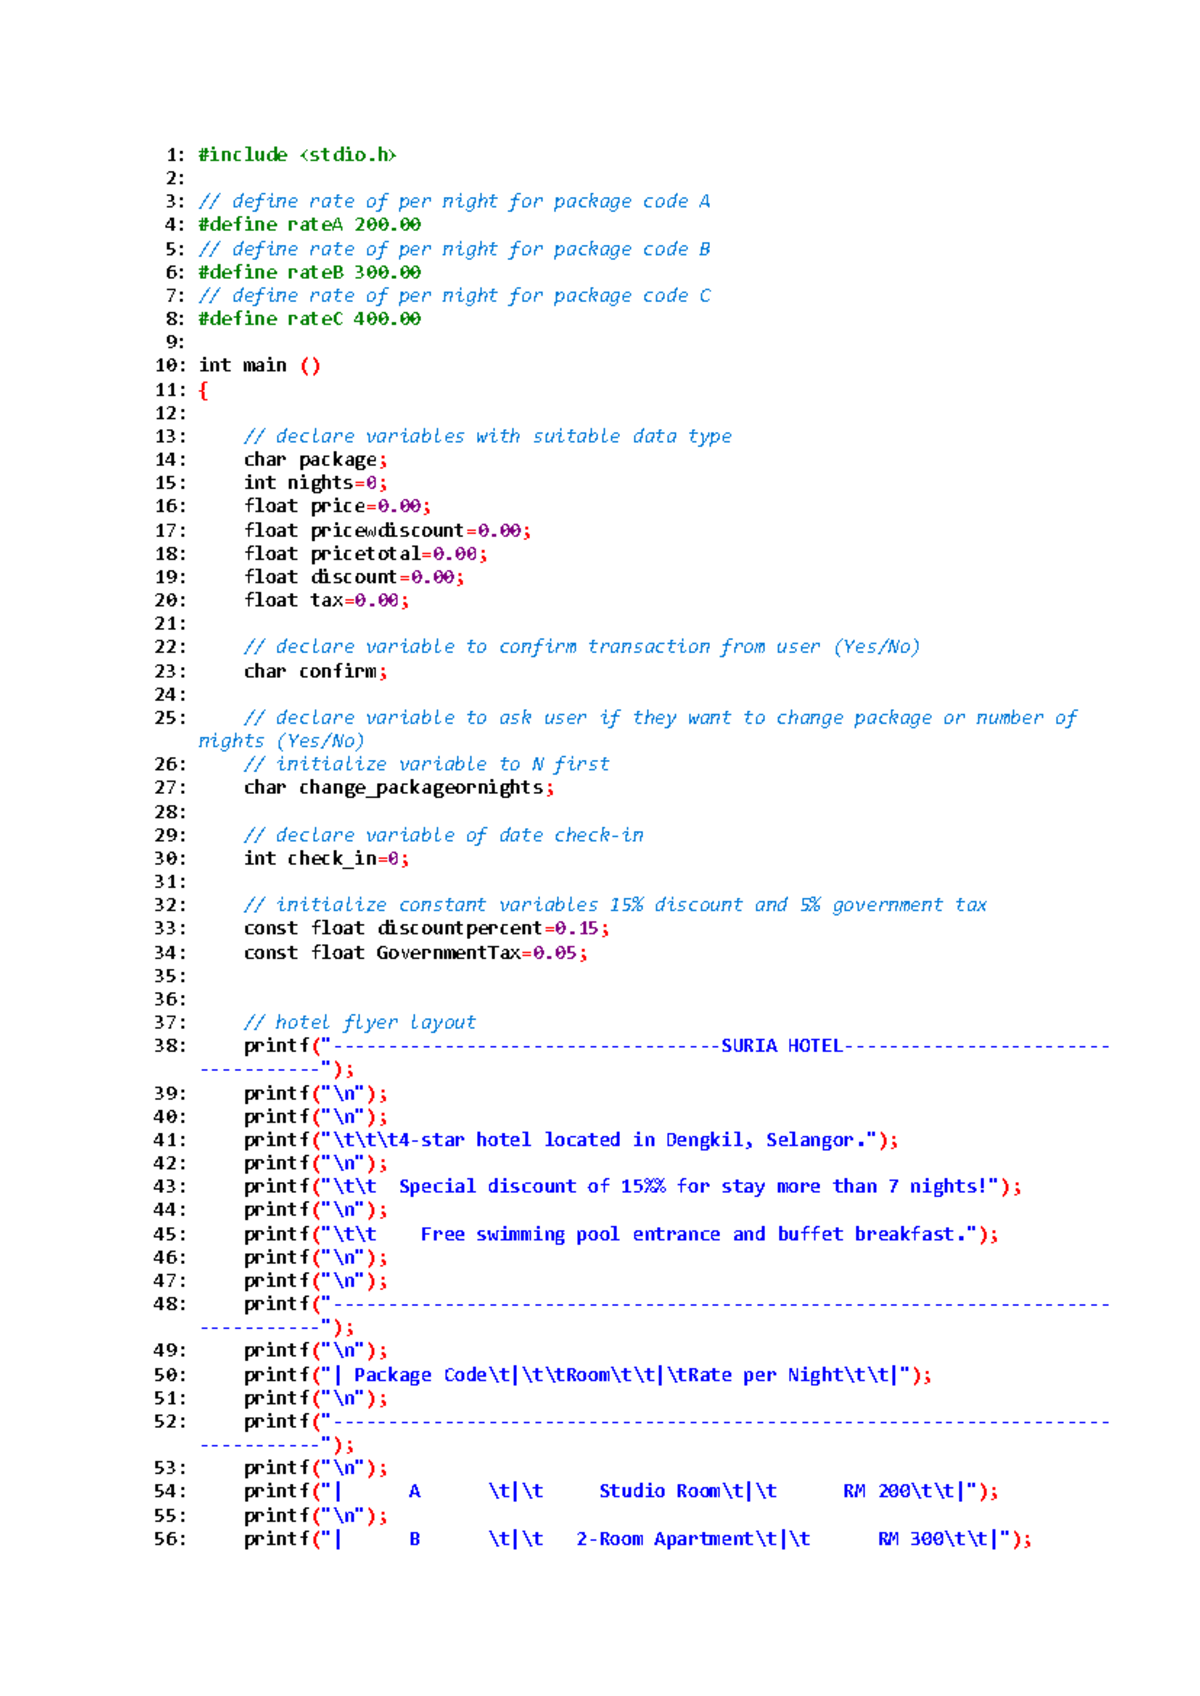Click the 'char change_packageornights;' line
The image size is (1200, 1696).
[x=399, y=788]
